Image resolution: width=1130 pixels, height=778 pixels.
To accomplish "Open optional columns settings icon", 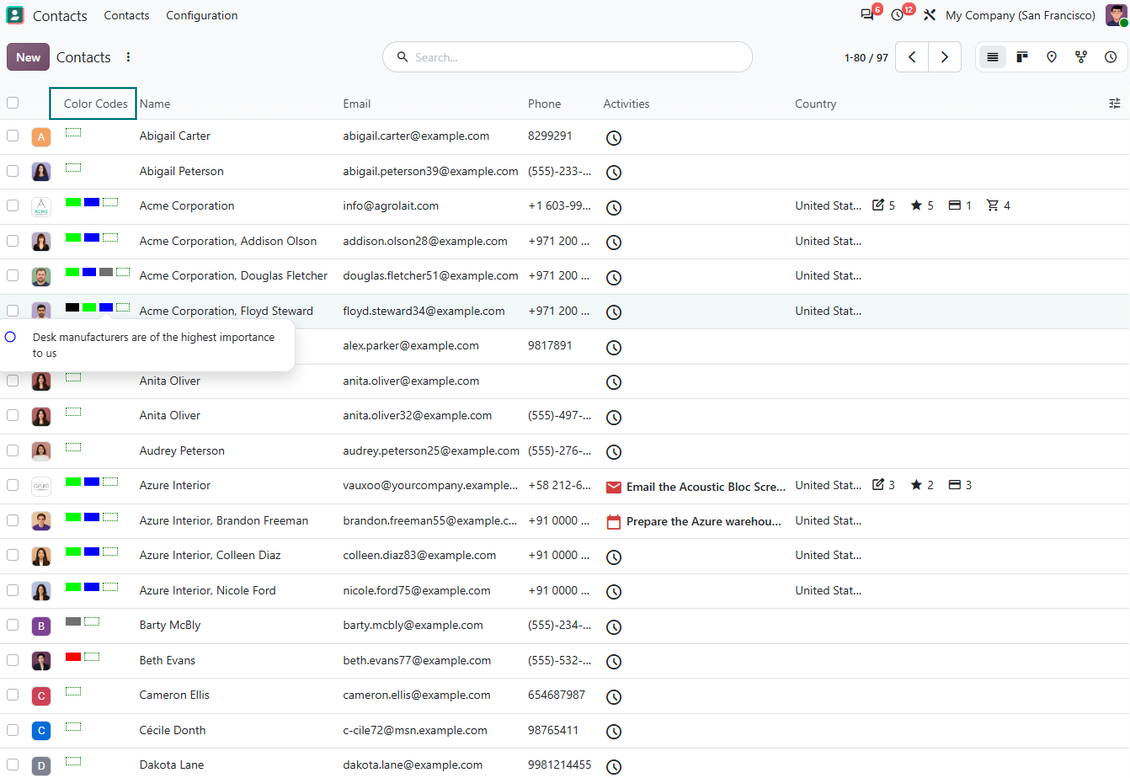I will tap(1114, 103).
